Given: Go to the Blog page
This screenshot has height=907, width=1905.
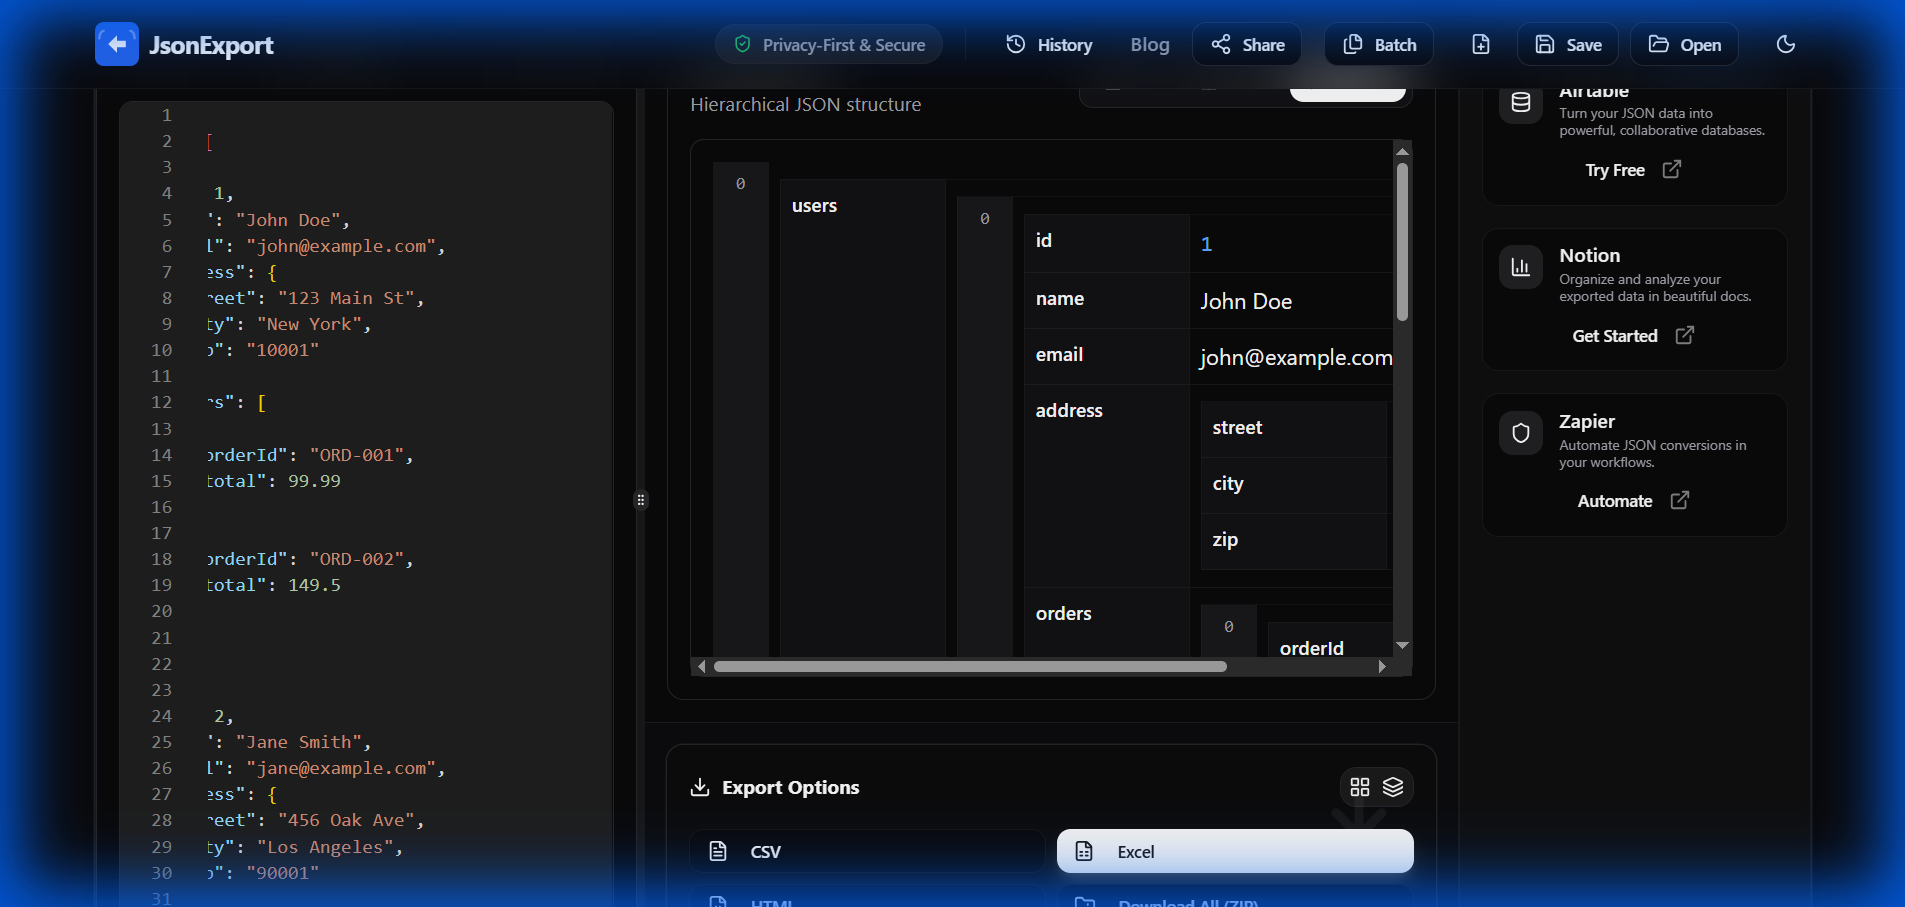Looking at the screenshot, I should coord(1149,44).
